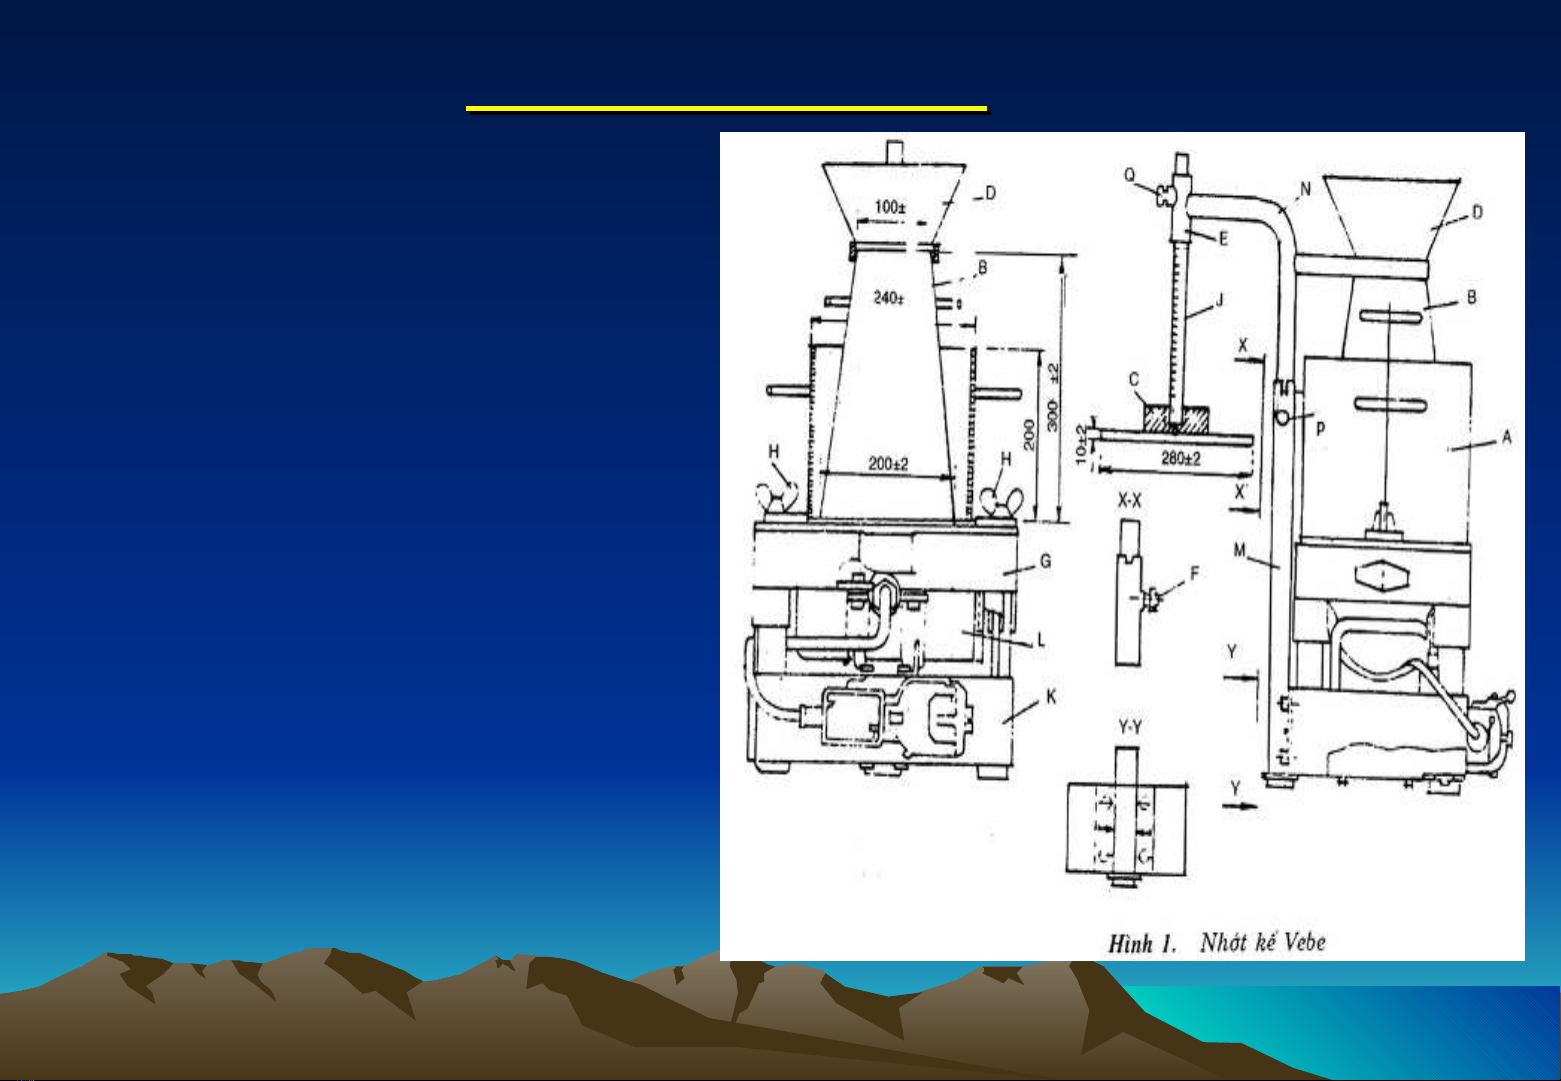Click the 'Hình 1. Nhớt kế Vebe' caption
1561x1081 pixels.
(1216, 943)
